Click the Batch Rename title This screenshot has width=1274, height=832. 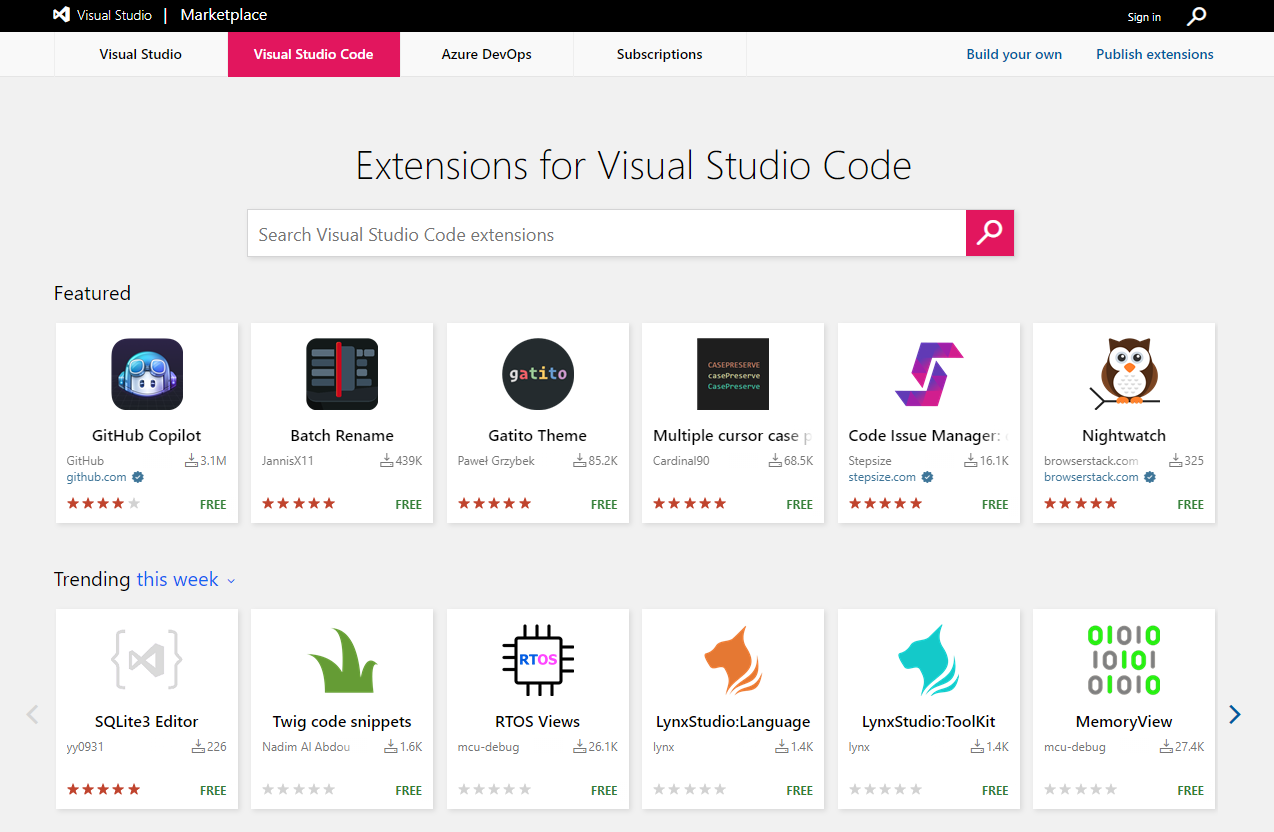(x=342, y=436)
